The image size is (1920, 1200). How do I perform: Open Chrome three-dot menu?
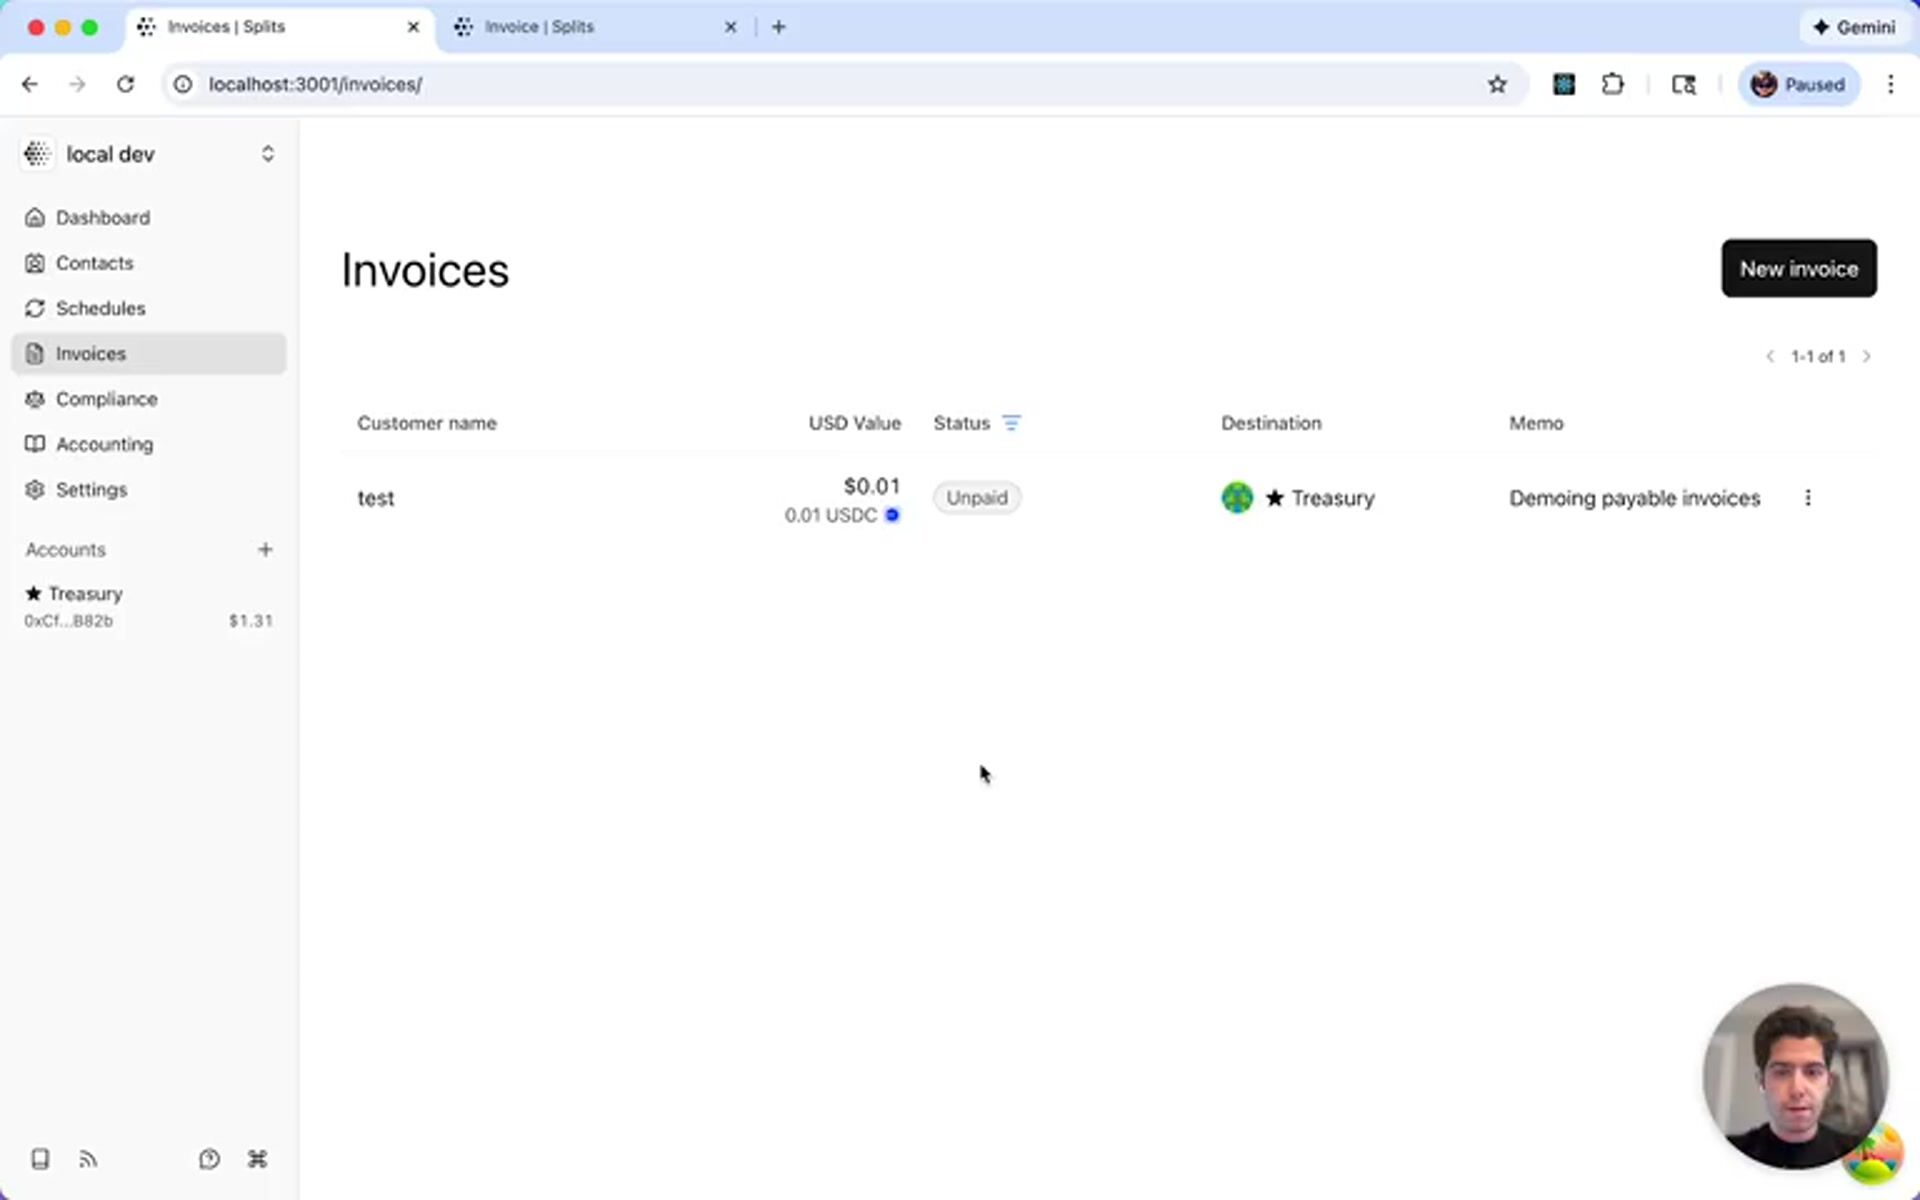pos(1890,85)
